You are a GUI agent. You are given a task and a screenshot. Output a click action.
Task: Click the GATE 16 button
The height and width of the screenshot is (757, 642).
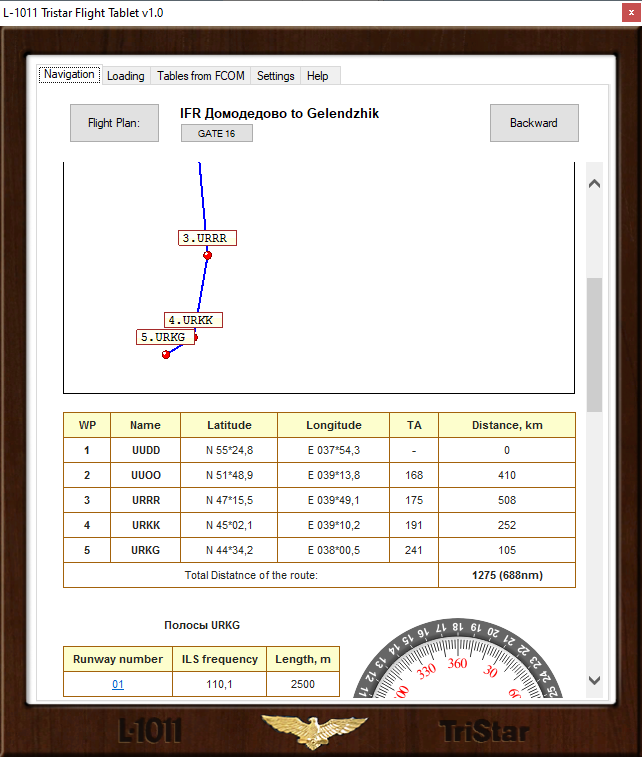pyautogui.click(x=217, y=133)
